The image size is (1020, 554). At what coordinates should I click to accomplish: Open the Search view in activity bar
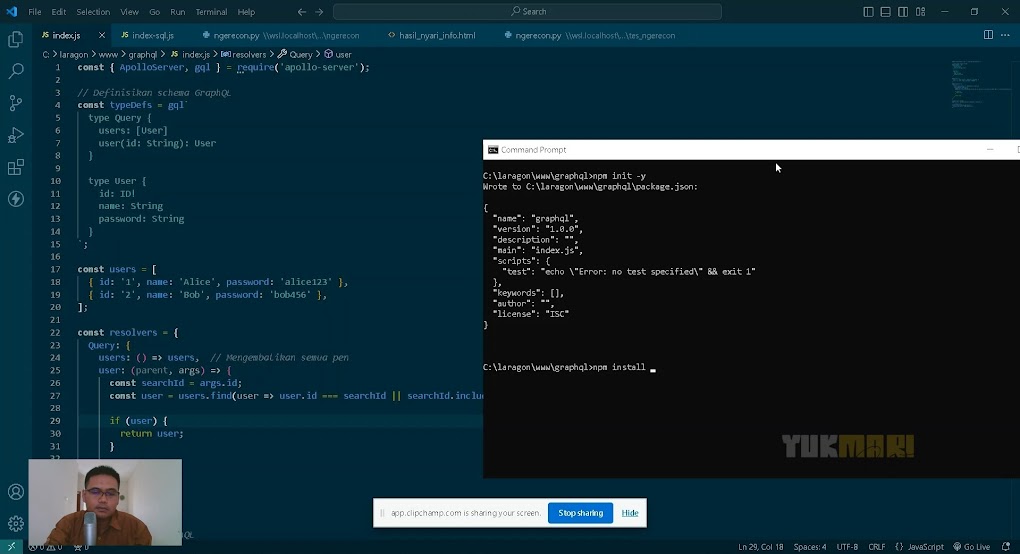point(16,71)
